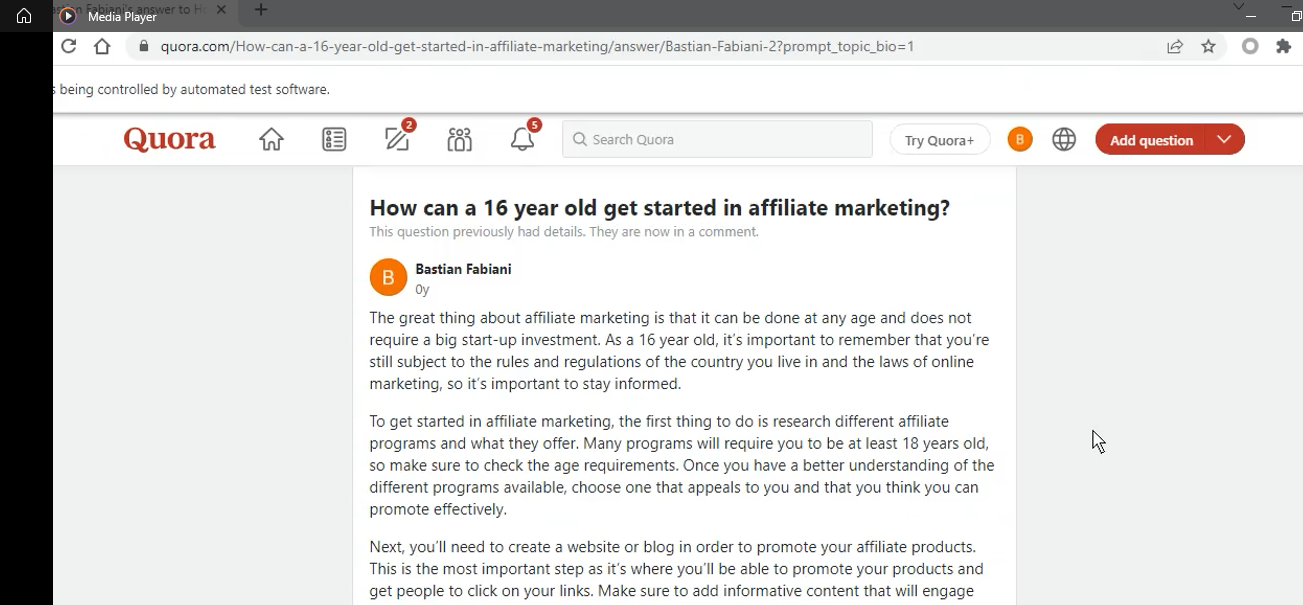The width and height of the screenshot is (1303, 605).
Task: Click the Quora logo
Action: [168, 139]
